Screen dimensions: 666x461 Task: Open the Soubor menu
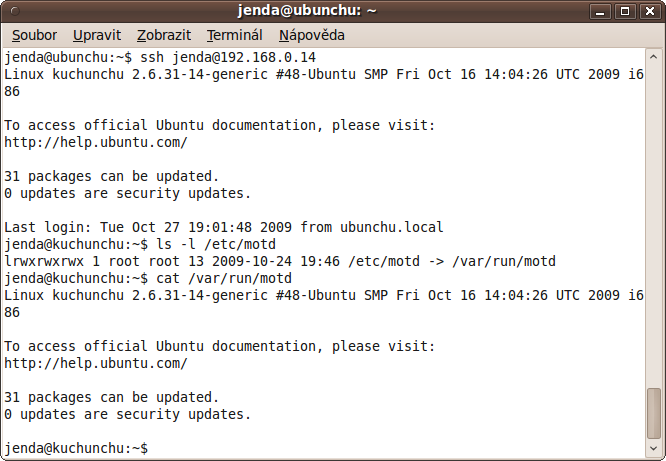[34, 35]
